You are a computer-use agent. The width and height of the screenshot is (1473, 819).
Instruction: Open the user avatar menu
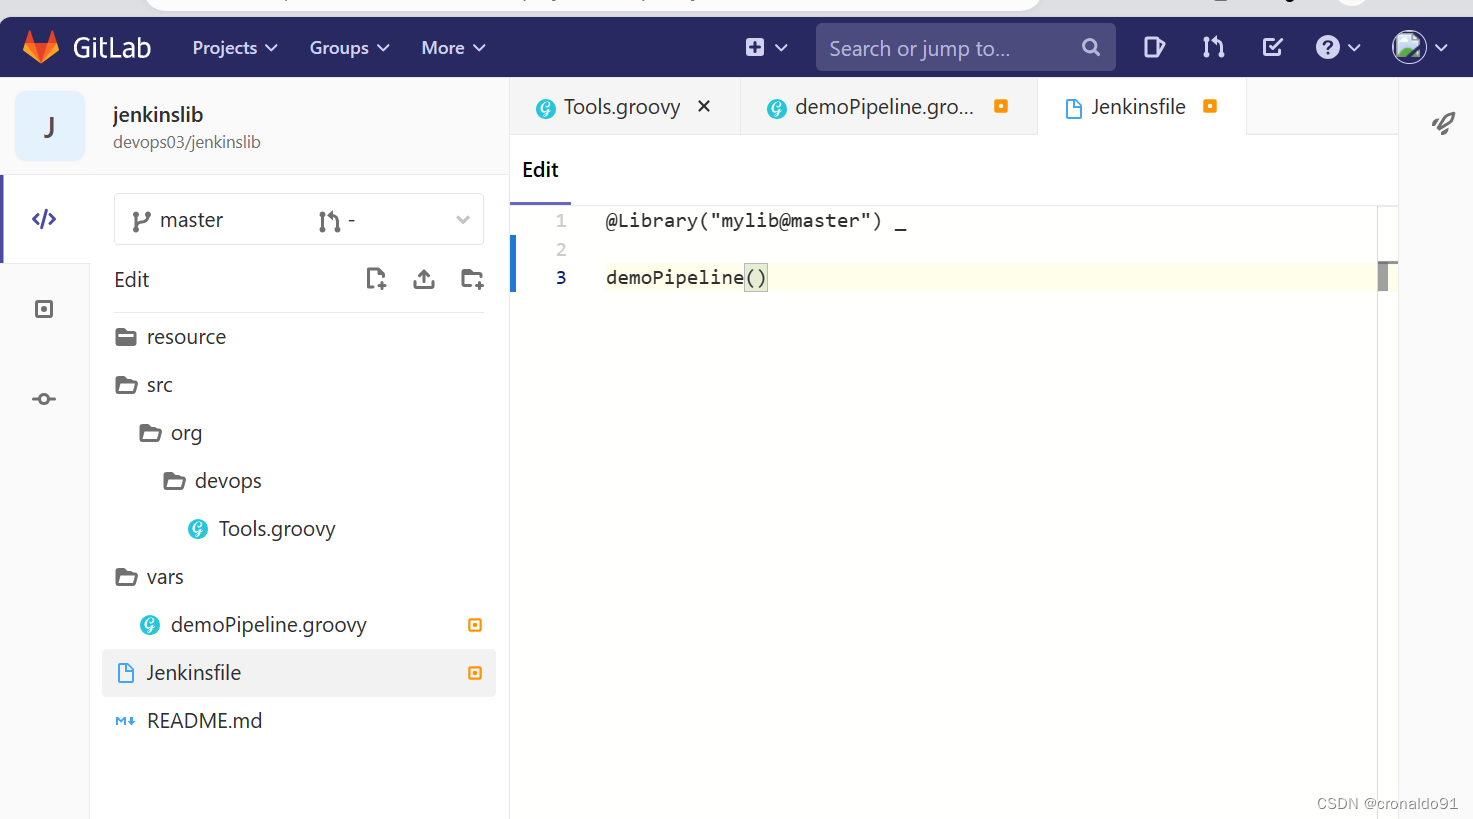coord(1420,47)
